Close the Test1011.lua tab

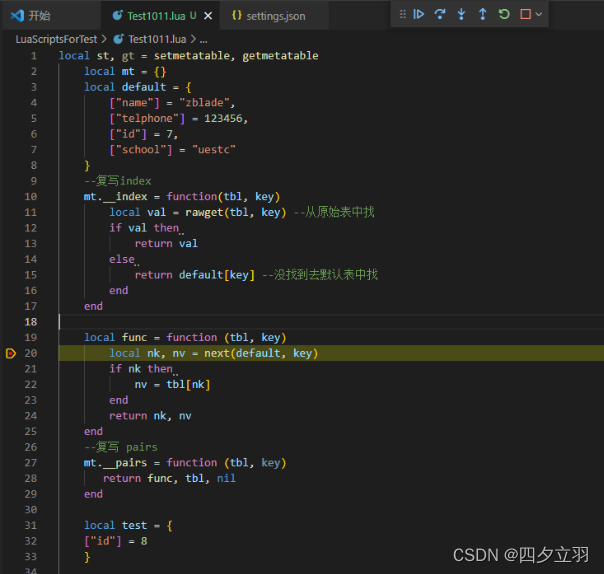208,16
